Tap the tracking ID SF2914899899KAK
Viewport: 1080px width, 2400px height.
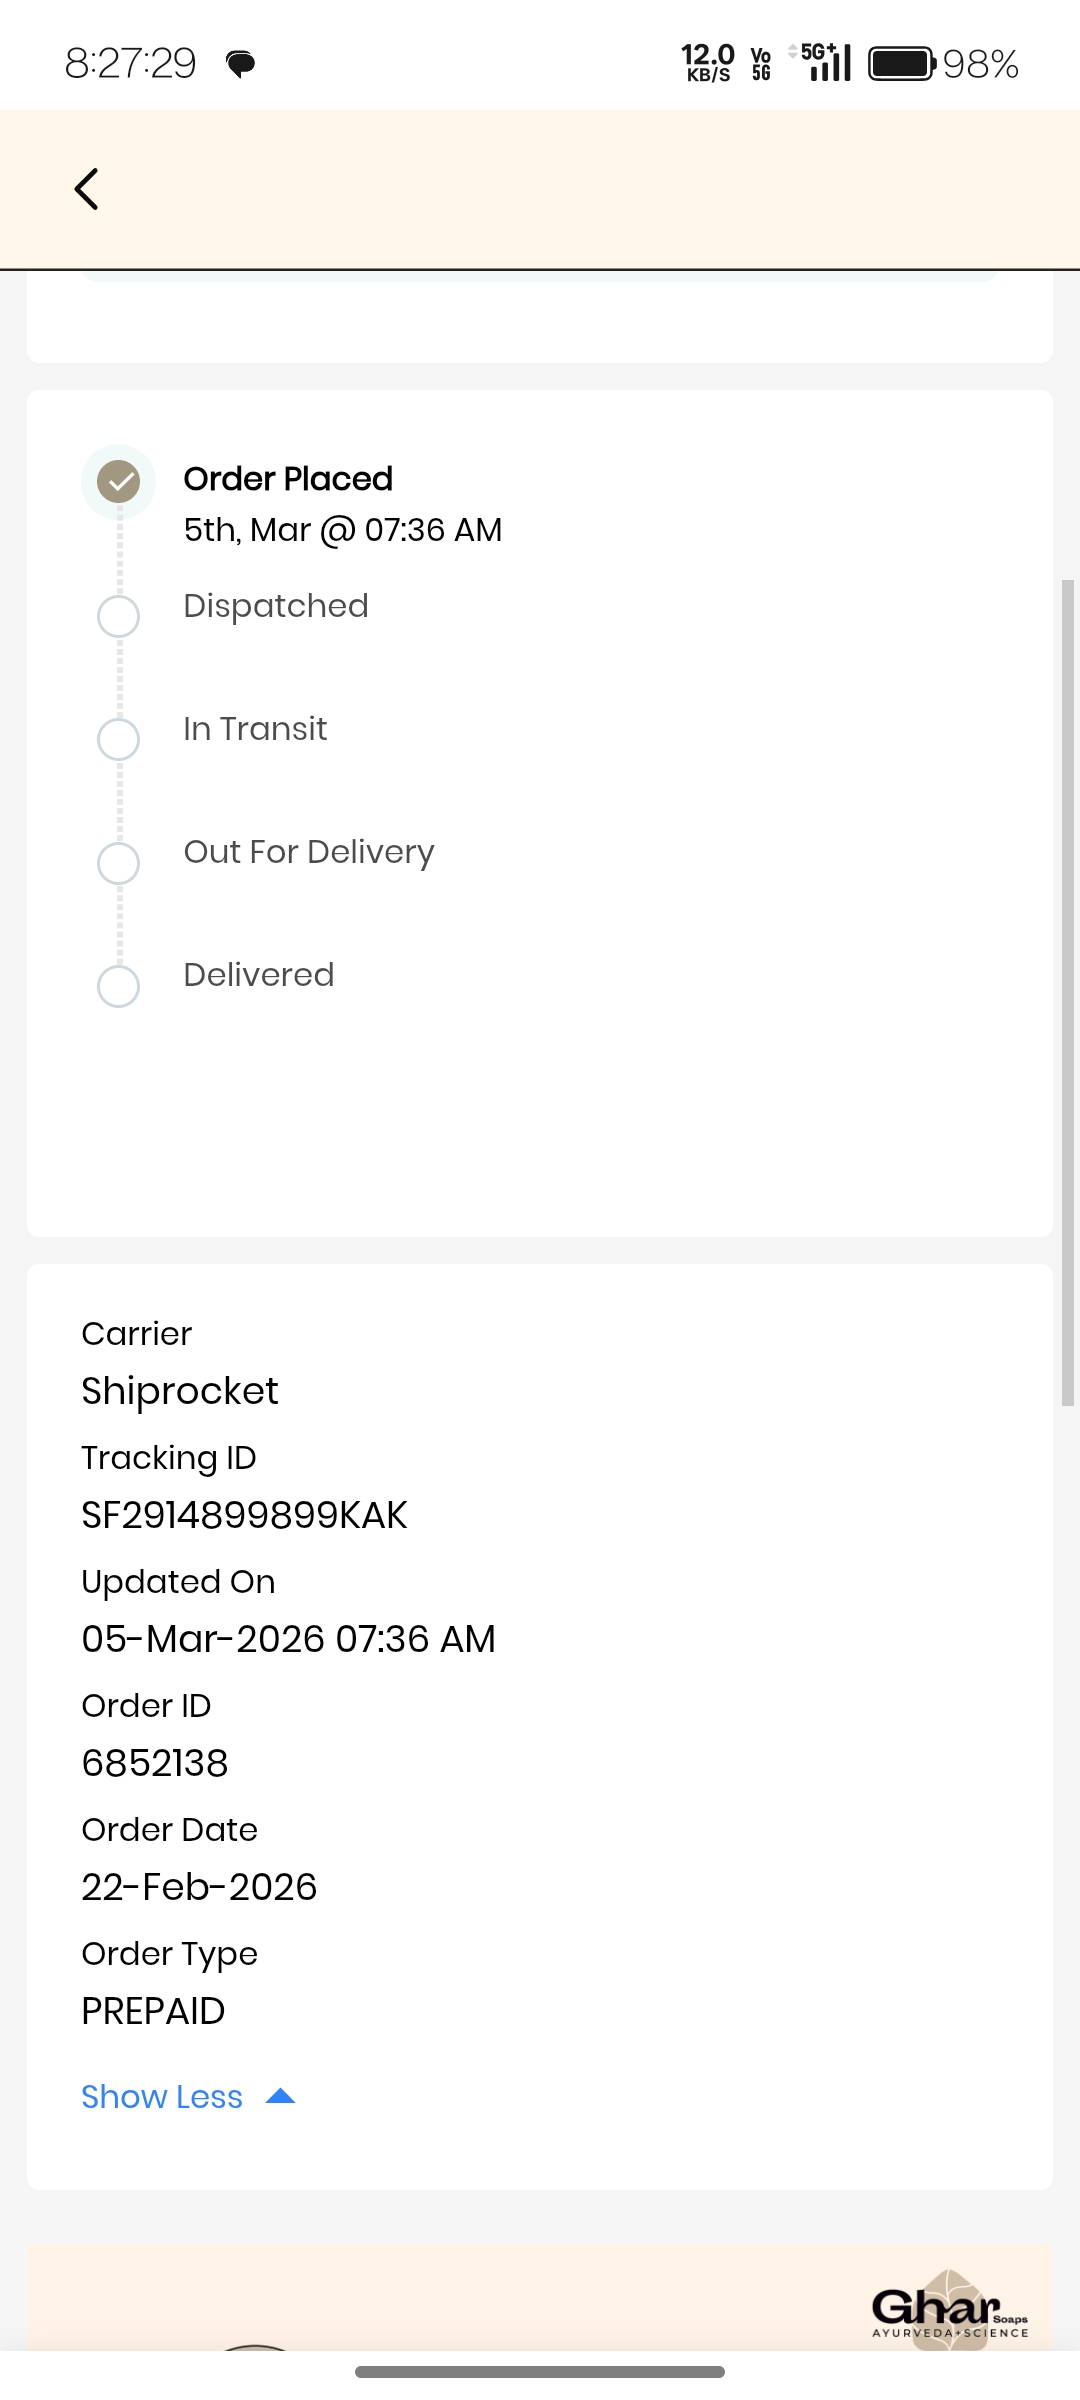pos(244,1515)
